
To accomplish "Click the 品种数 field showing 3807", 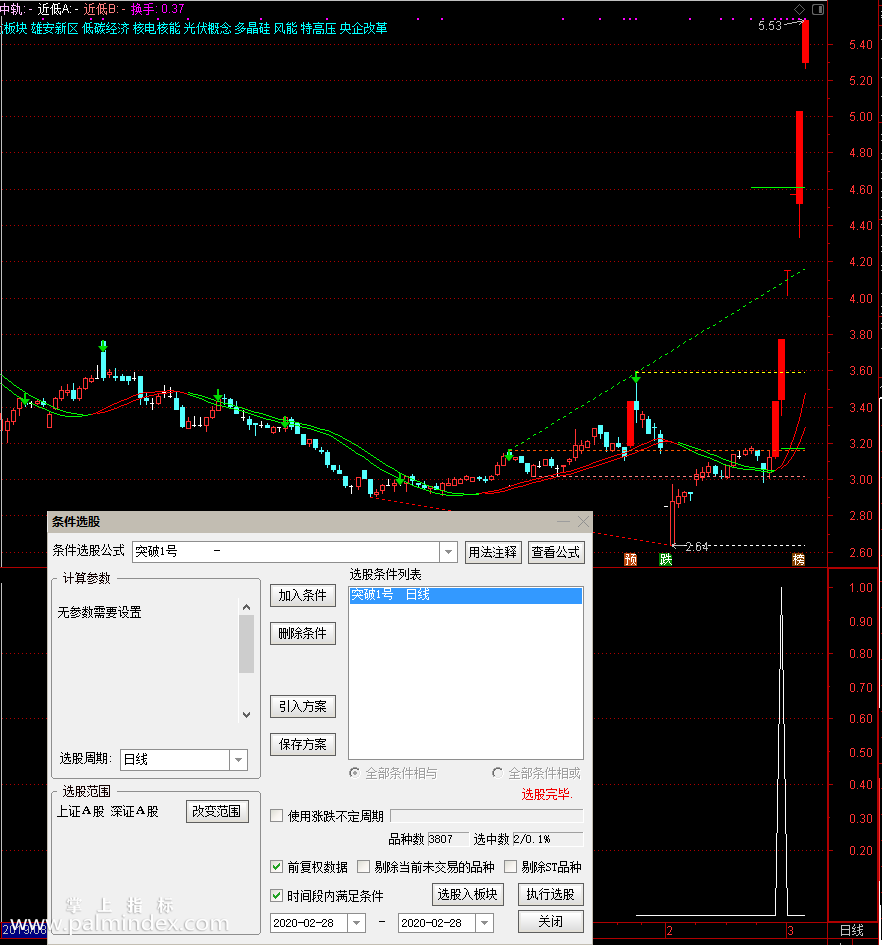I will point(448,839).
